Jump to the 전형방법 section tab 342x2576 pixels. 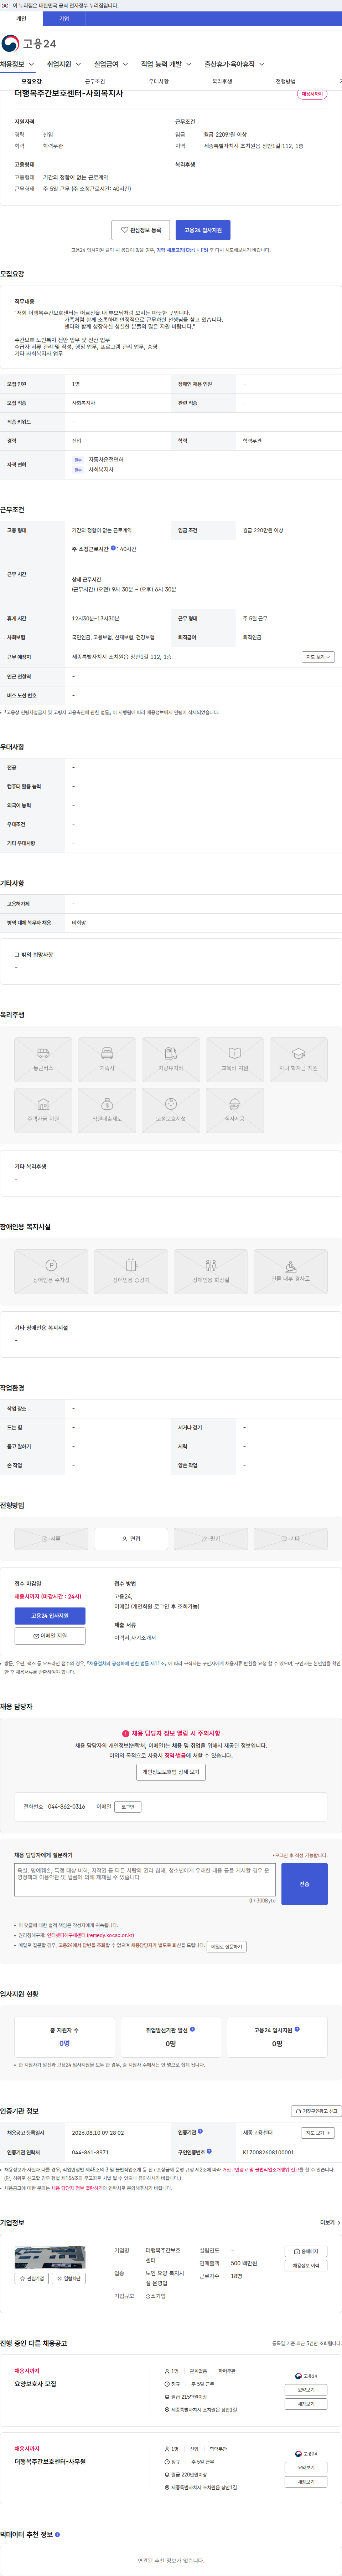(x=286, y=82)
